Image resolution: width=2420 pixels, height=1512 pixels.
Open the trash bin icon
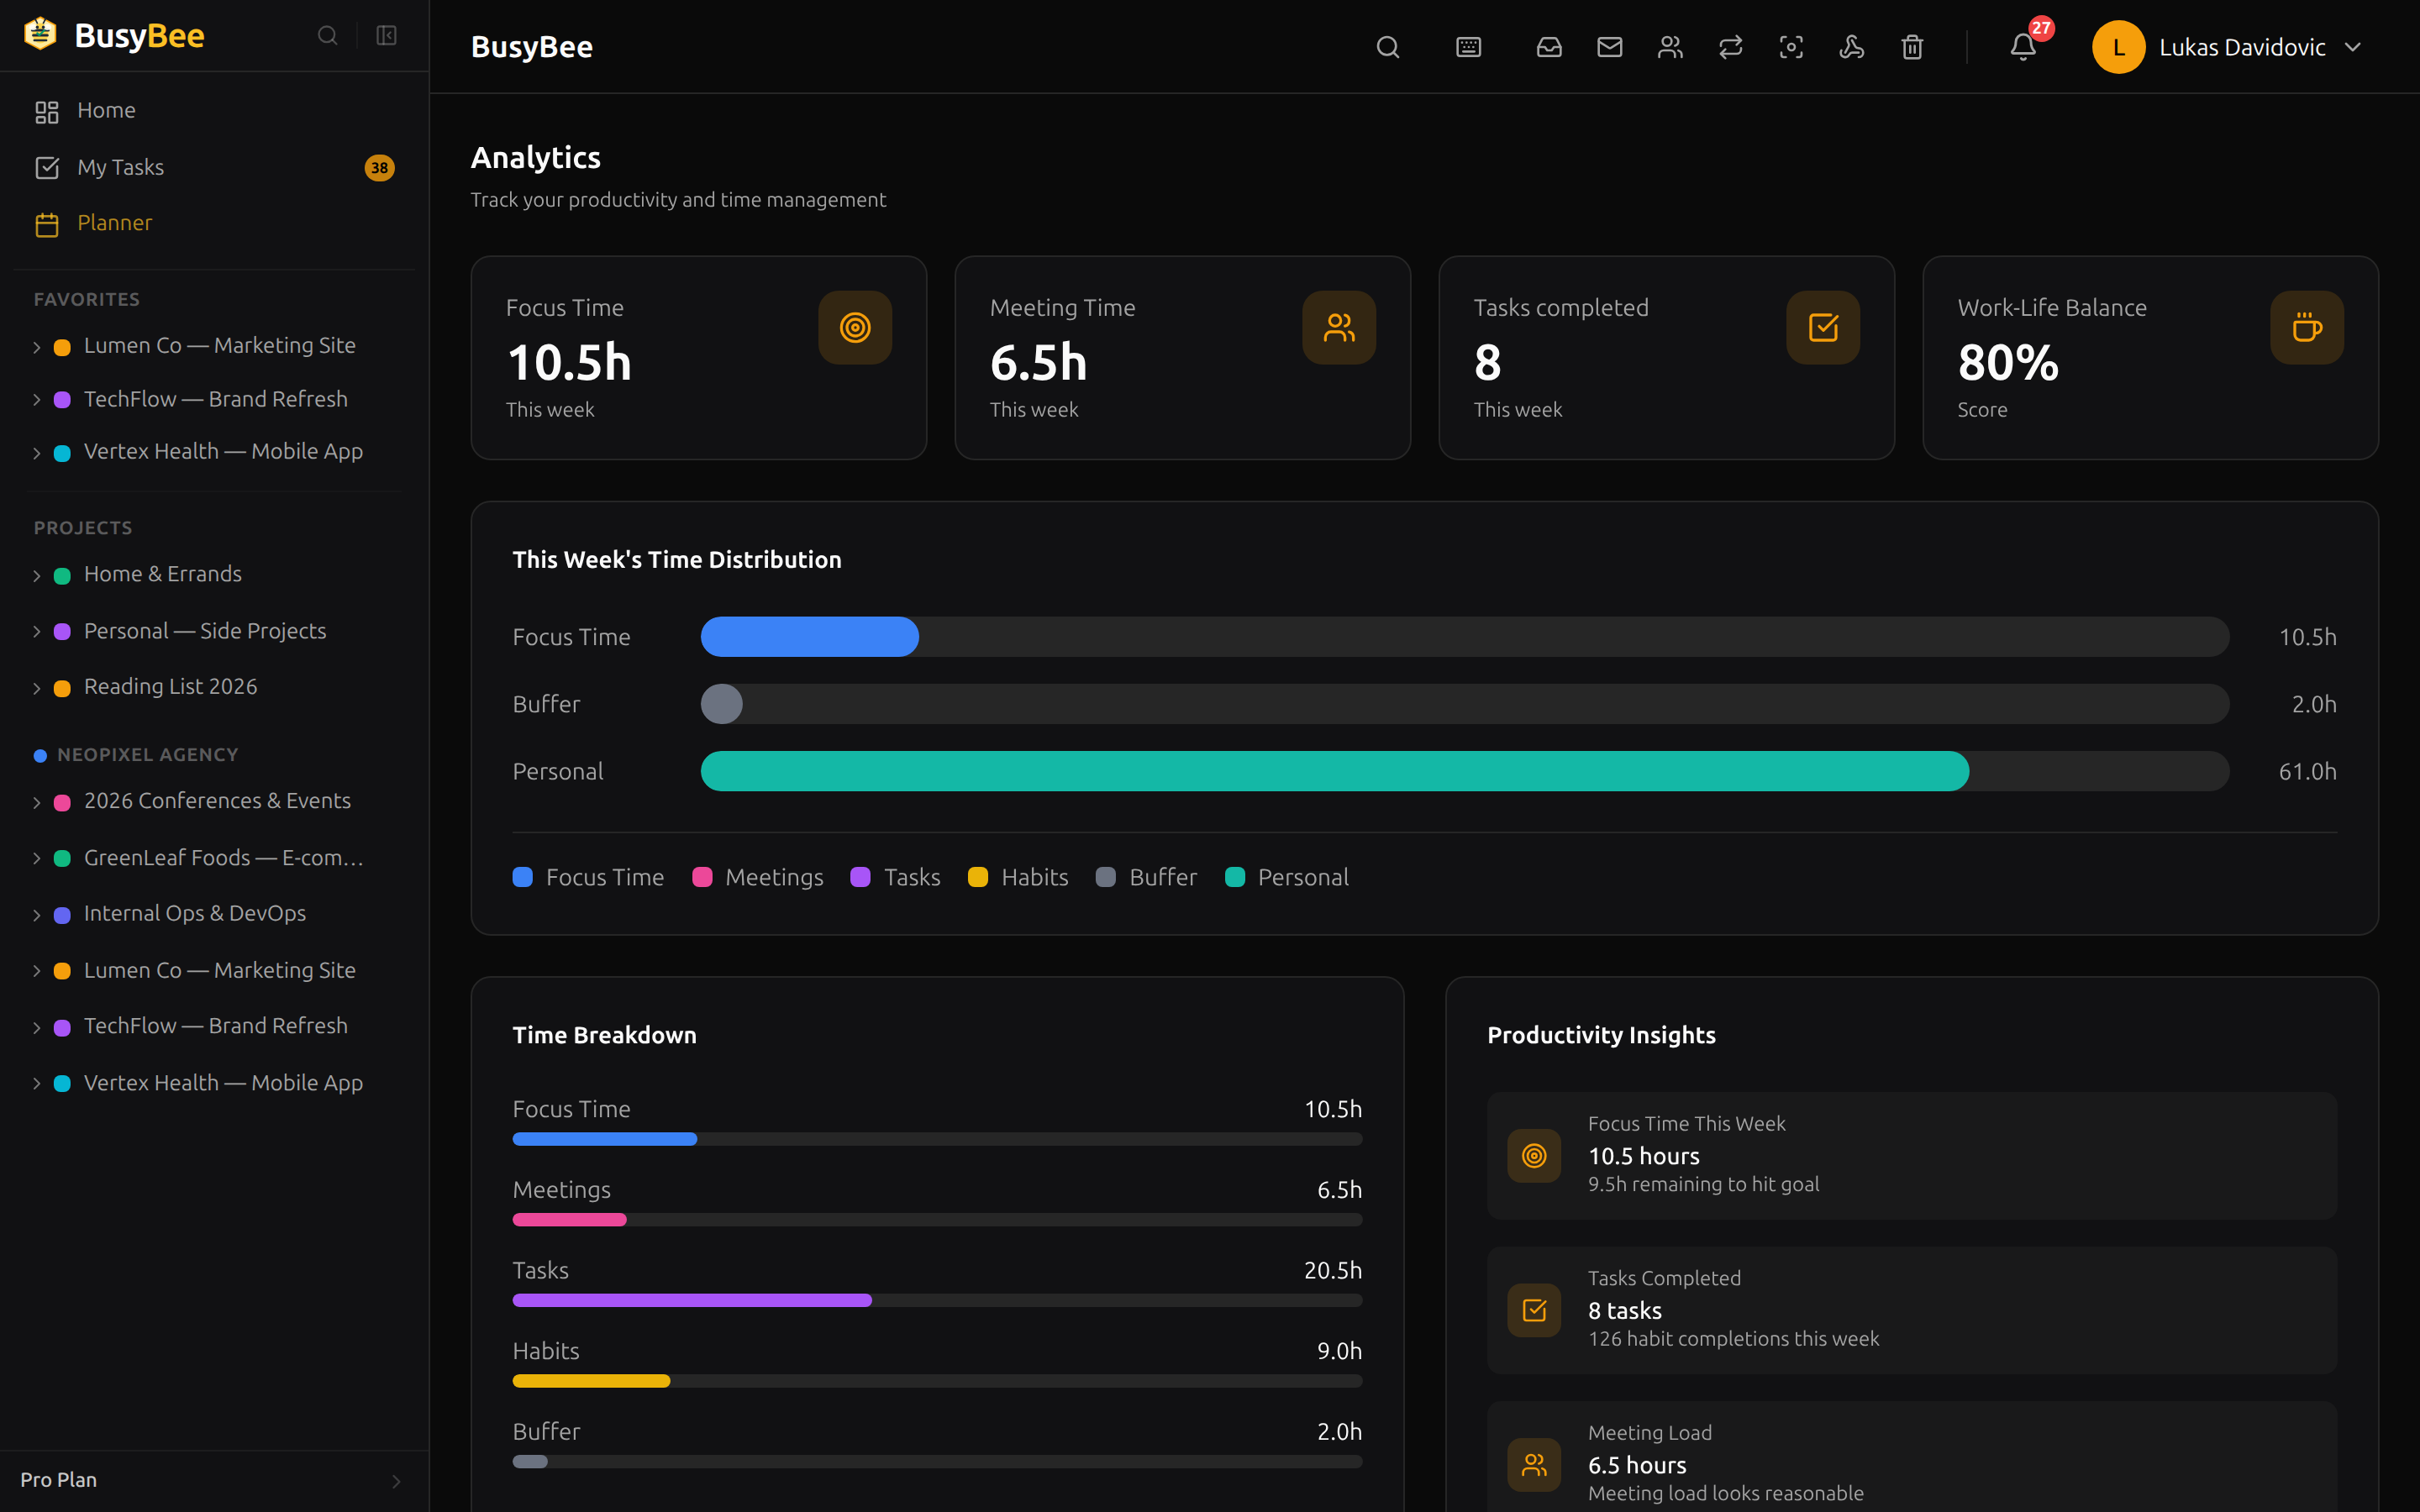(x=1912, y=47)
